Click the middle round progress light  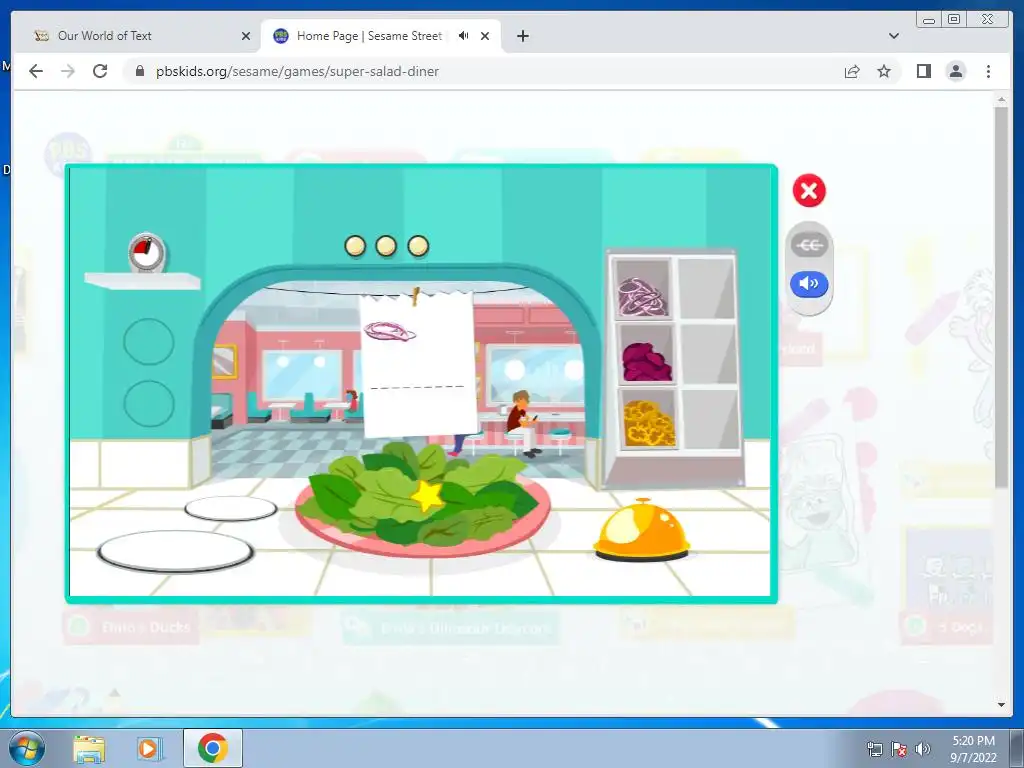(386, 246)
